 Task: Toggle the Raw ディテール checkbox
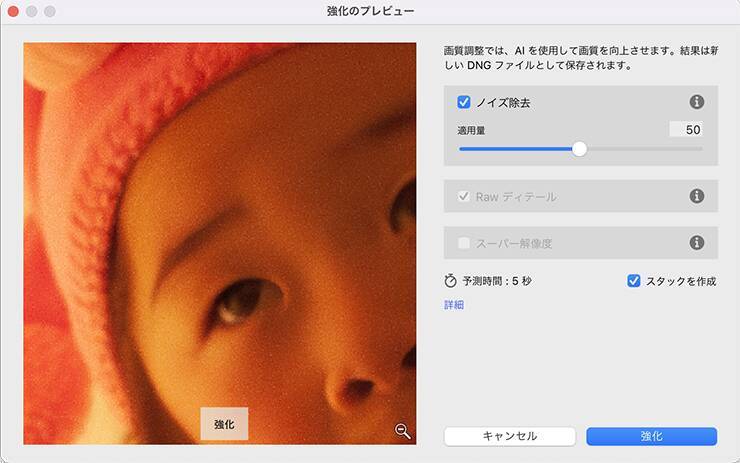(464, 196)
